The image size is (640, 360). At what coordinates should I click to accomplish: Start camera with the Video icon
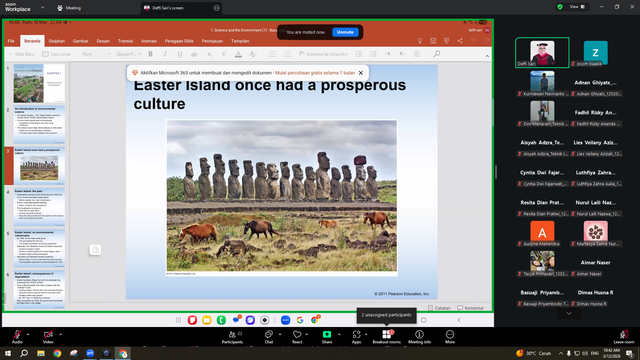tap(48, 335)
